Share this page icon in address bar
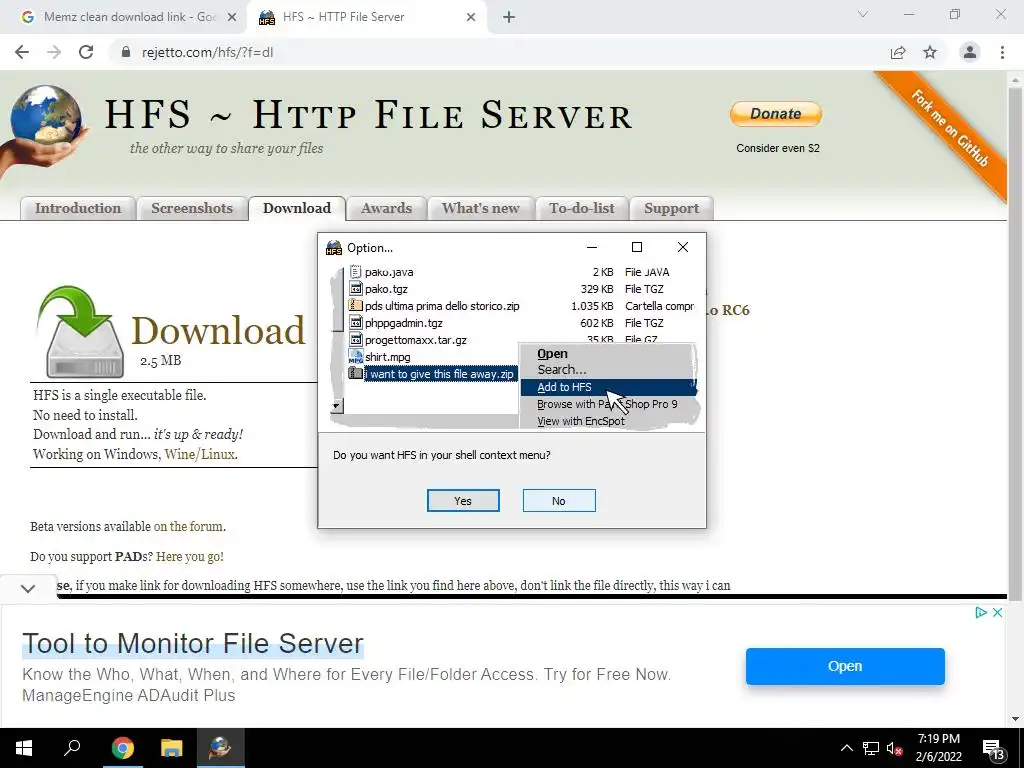The image size is (1024, 768). [898, 52]
